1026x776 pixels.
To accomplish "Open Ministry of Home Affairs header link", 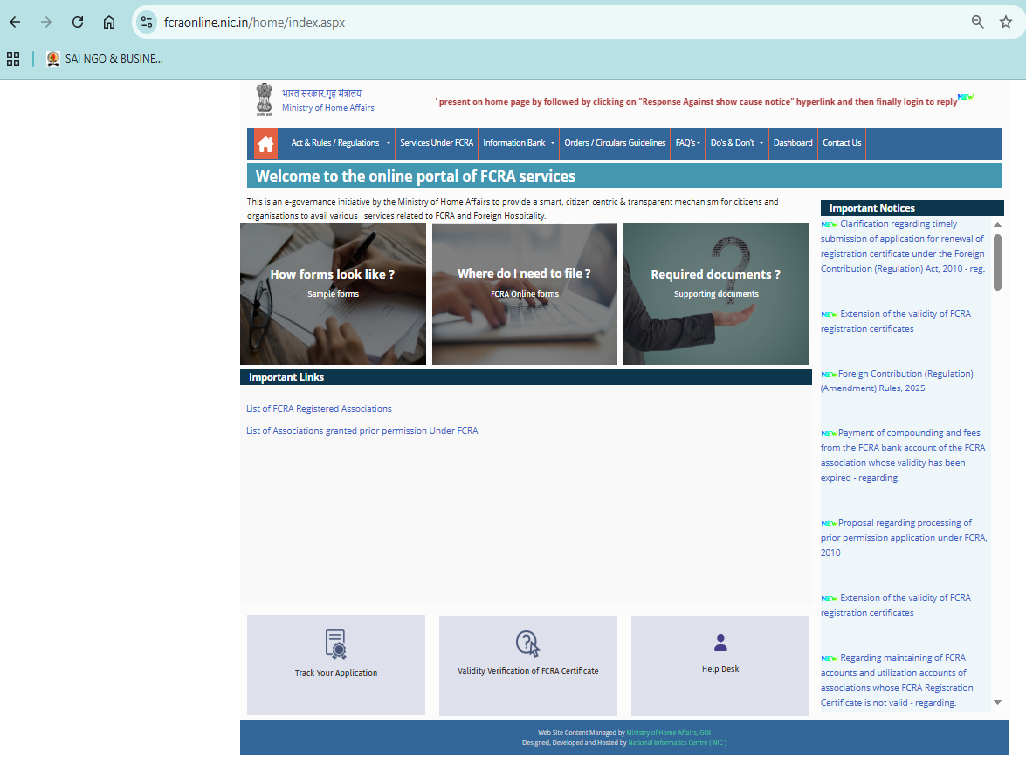I will coord(328,108).
